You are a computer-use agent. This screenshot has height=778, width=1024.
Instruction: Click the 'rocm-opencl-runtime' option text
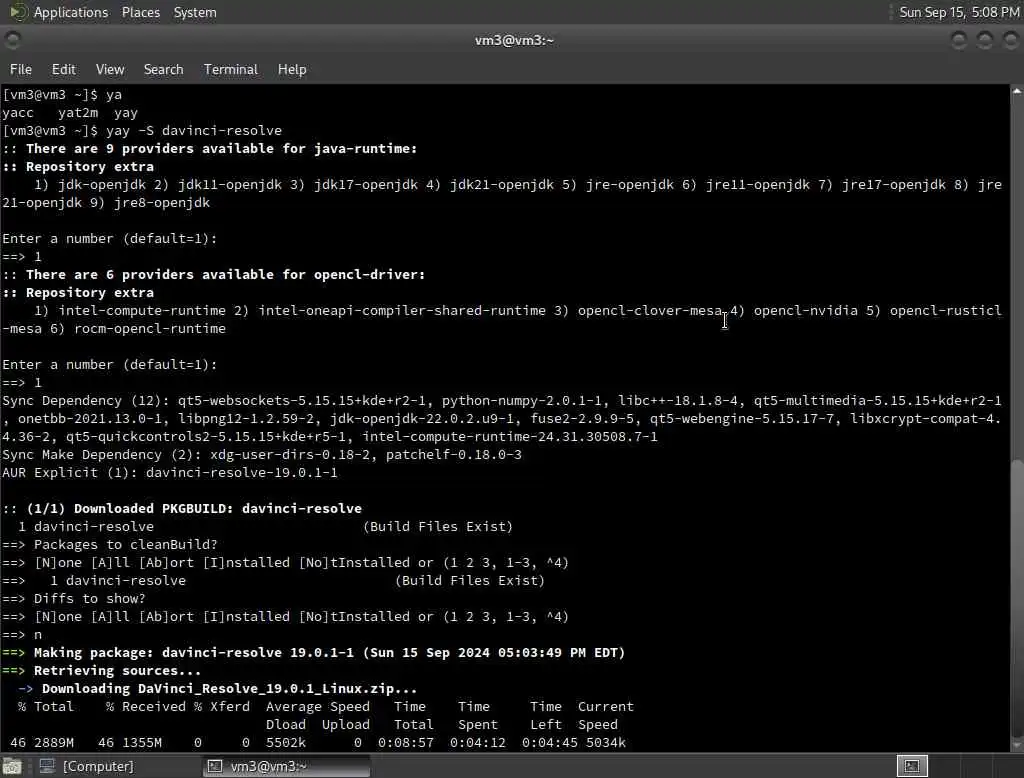point(150,329)
